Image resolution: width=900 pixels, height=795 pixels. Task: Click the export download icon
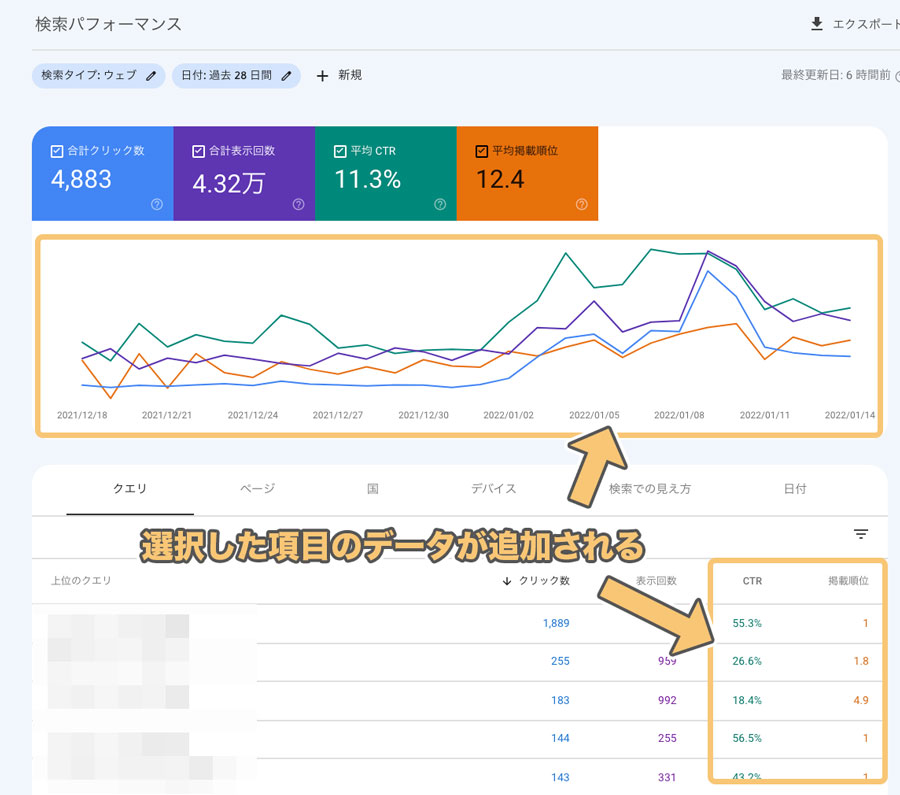click(816, 24)
